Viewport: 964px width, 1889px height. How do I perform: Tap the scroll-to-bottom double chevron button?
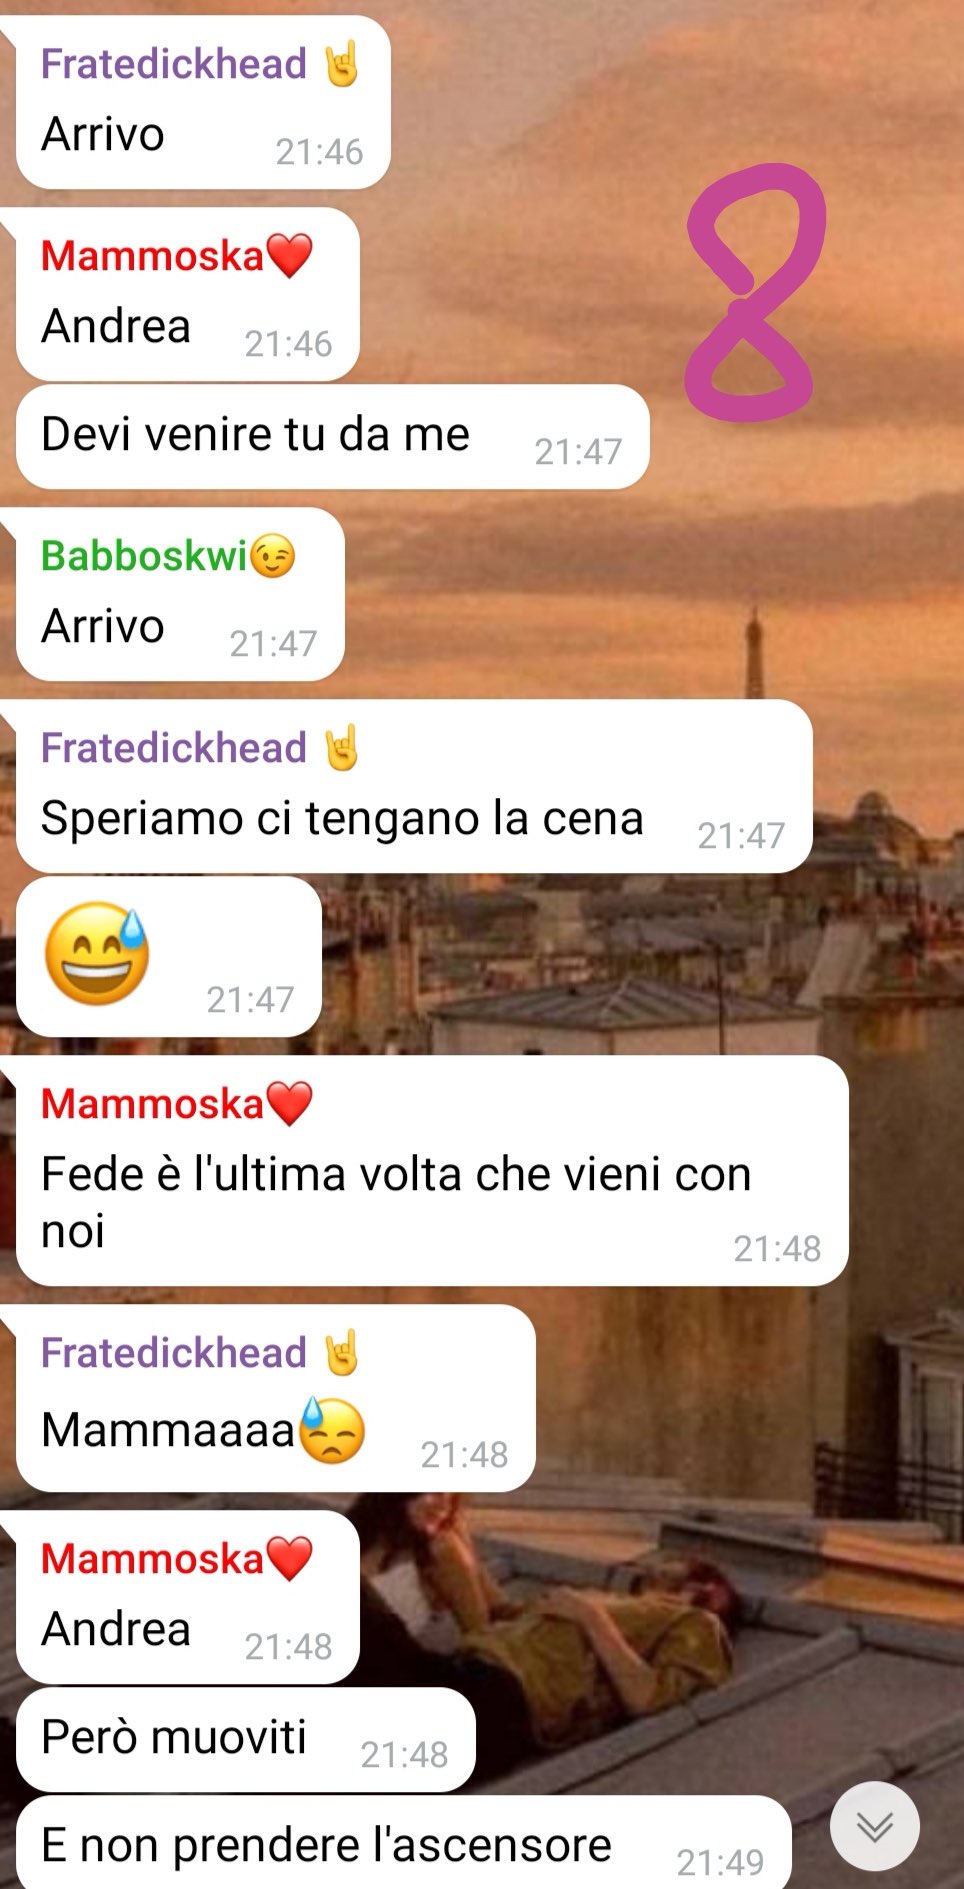pos(875,1826)
